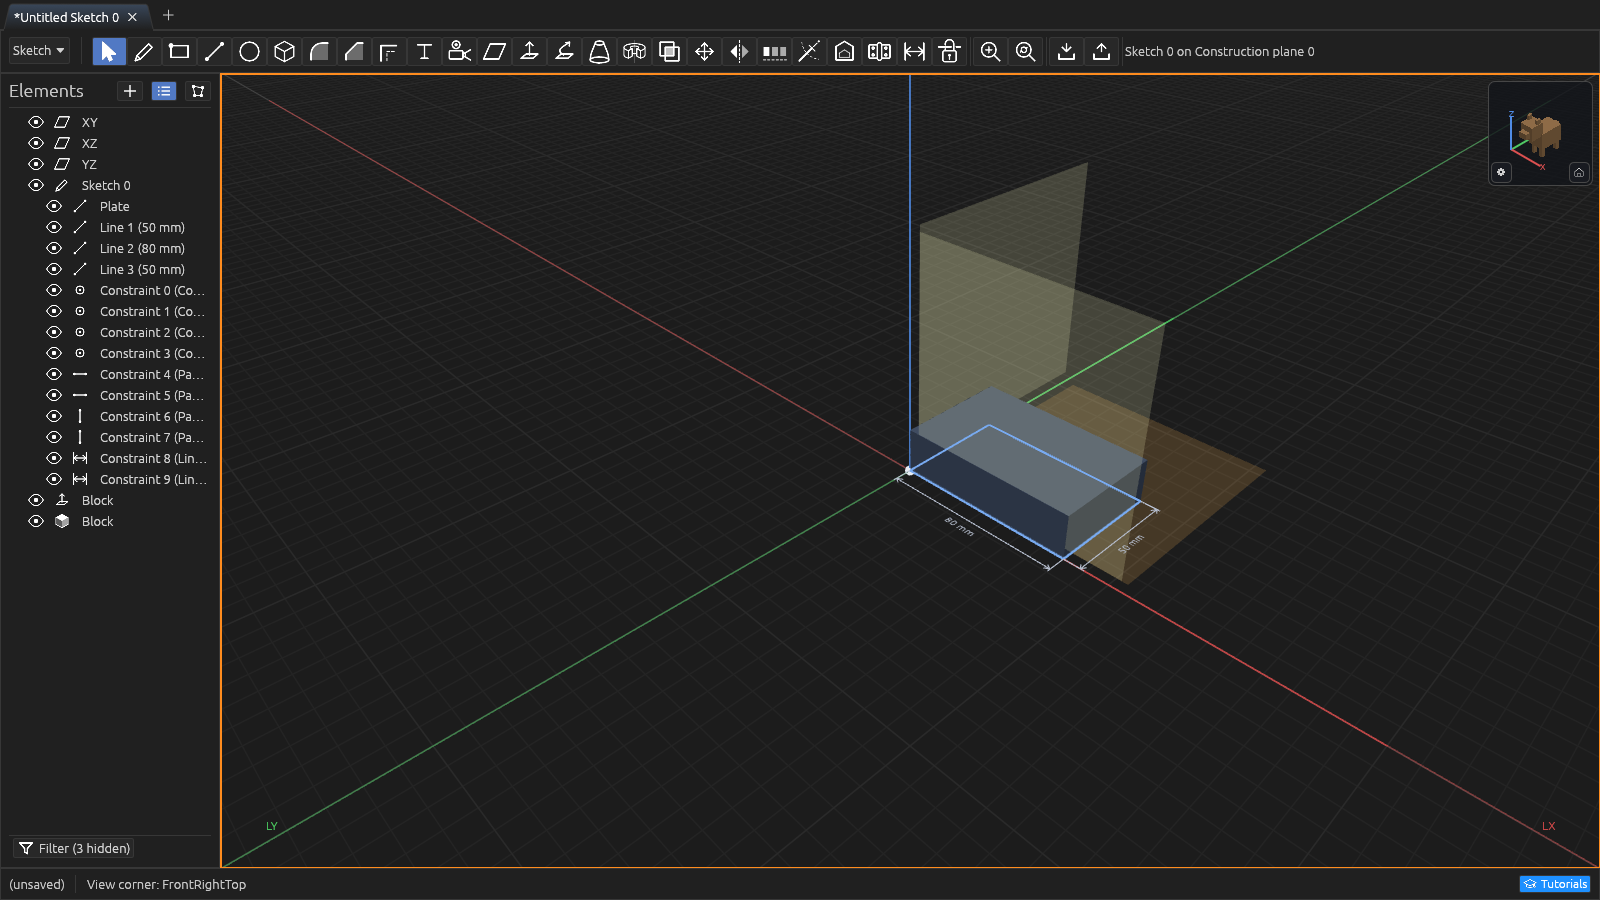Select Constraint 0 in element list
Screen dimensions: 1600x900
point(152,290)
